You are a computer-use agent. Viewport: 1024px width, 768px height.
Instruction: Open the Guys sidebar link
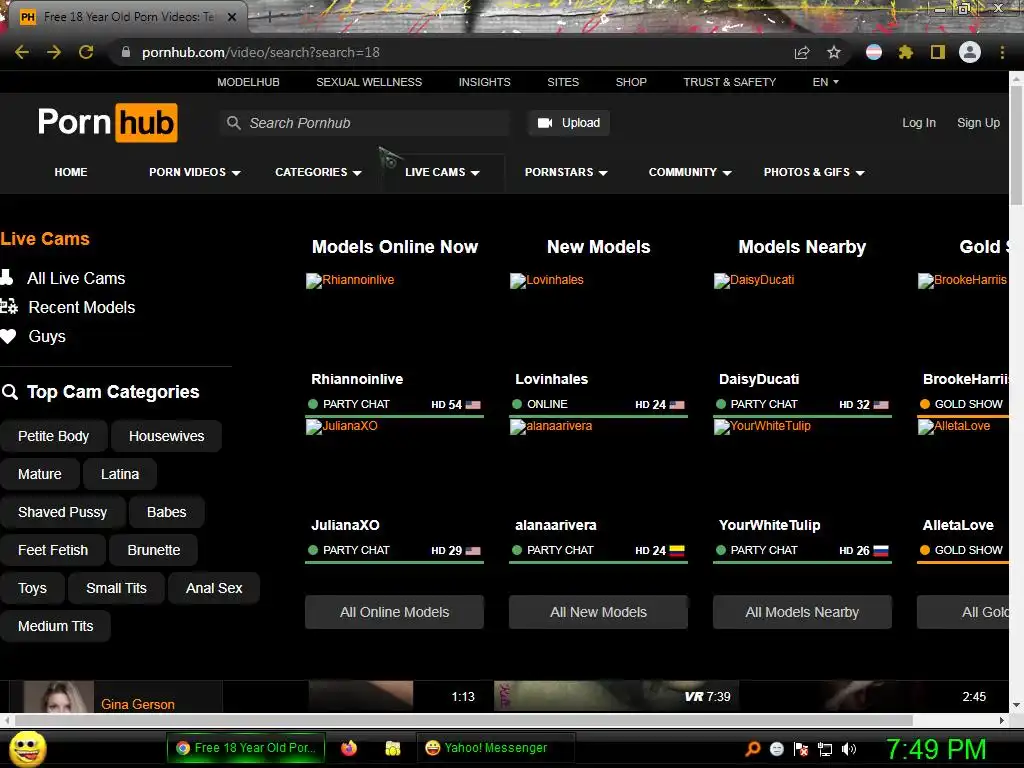47,336
